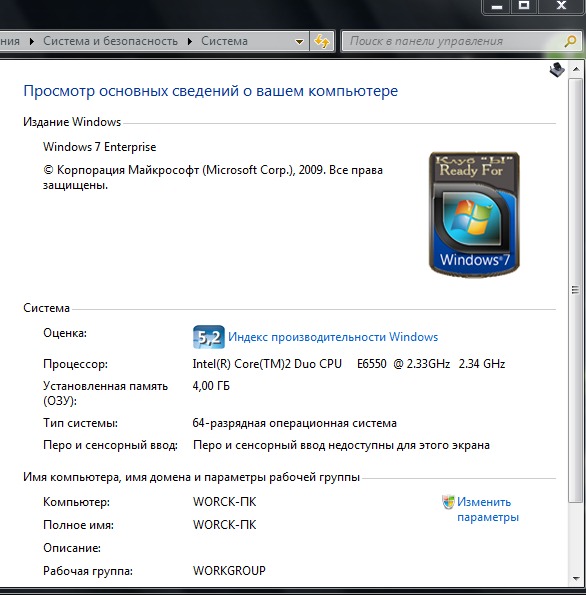Image resolution: width=586 pixels, height=595 pixels.
Task: Open address bar history dropdown arrow
Action: click(x=299, y=41)
